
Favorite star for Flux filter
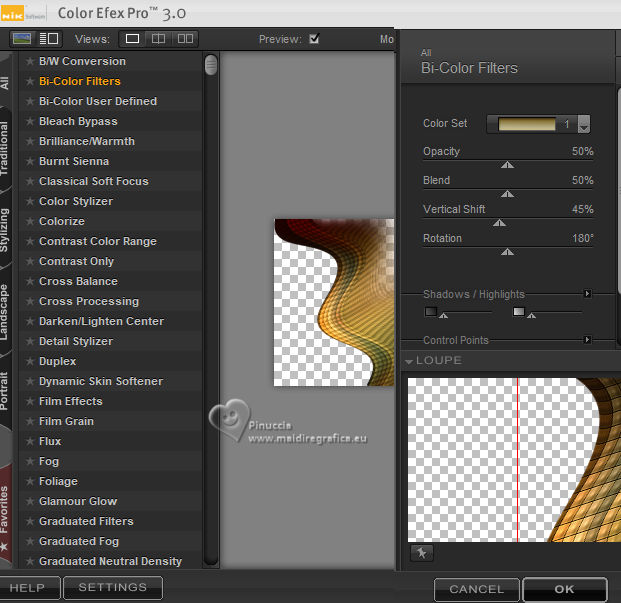[30, 441]
